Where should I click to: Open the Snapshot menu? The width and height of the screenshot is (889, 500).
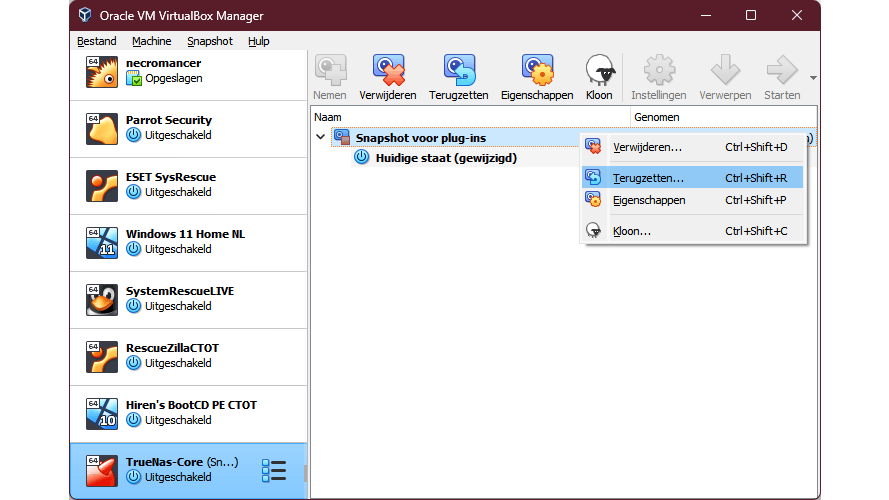210,41
